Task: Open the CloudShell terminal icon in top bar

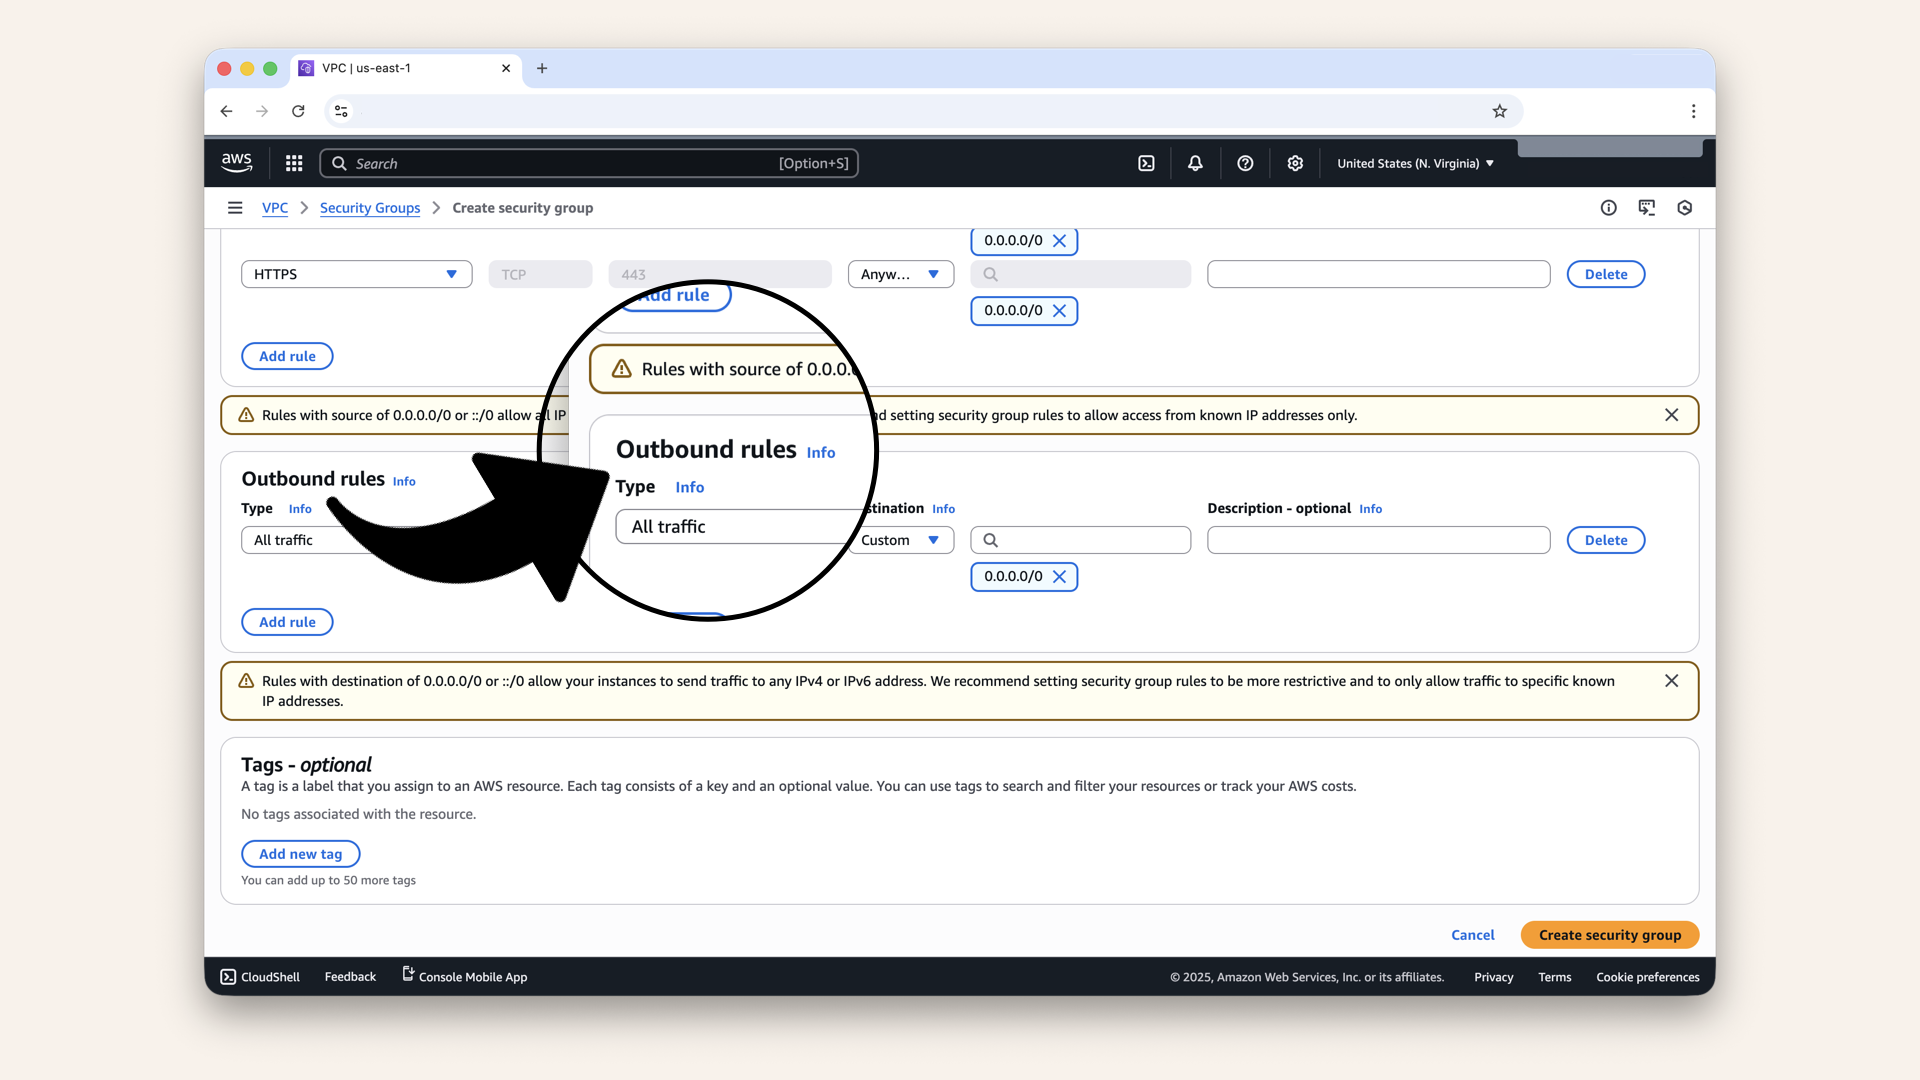Action: (x=1146, y=163)
